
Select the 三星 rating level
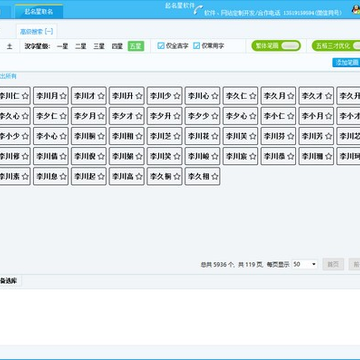(x=99, y=46)
